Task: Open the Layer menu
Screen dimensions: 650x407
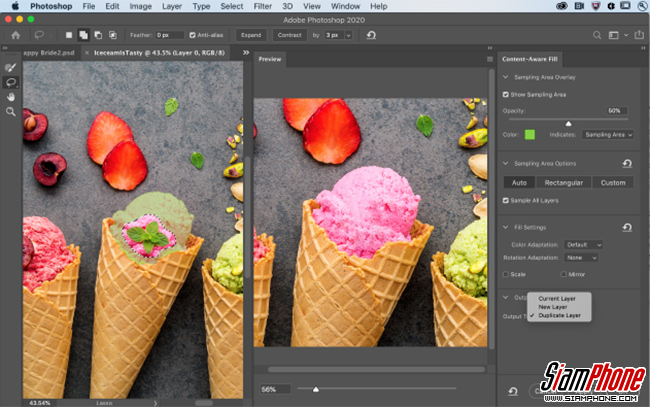Action: [172, 6]
